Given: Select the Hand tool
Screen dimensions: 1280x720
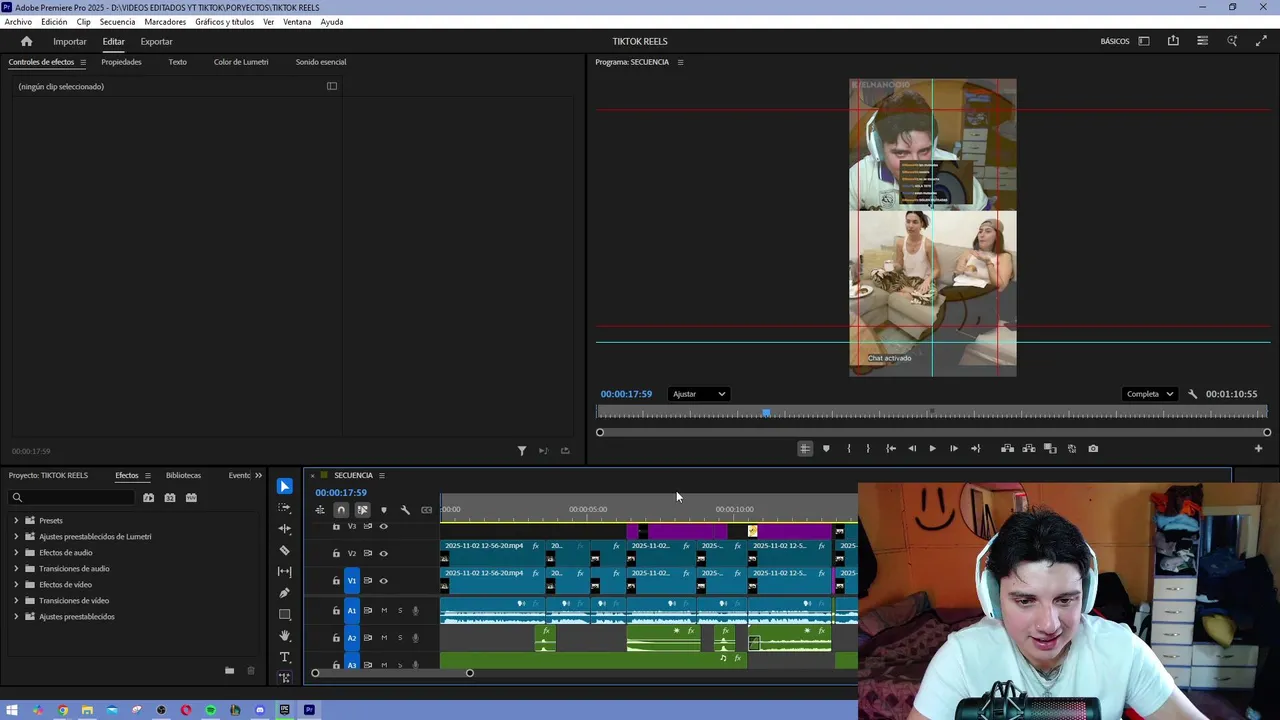Looking at the screenshot, I should point(285,636).
